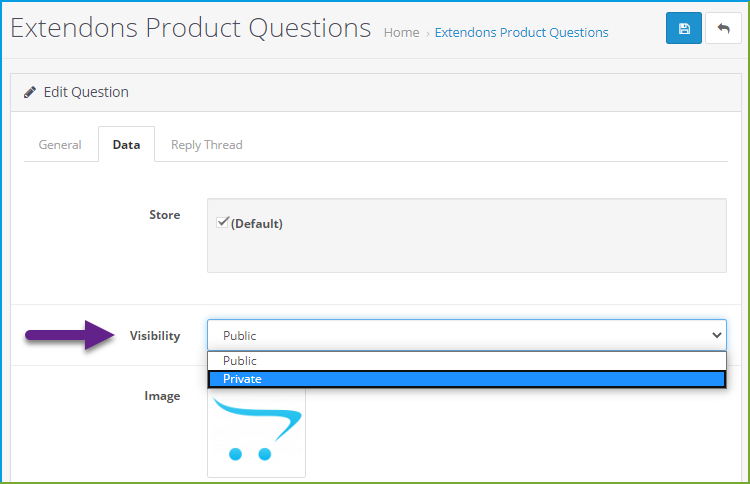Click the Image field label
Image resolution: width=750 pixels, height=484 pixels.
tap(162, 396)
